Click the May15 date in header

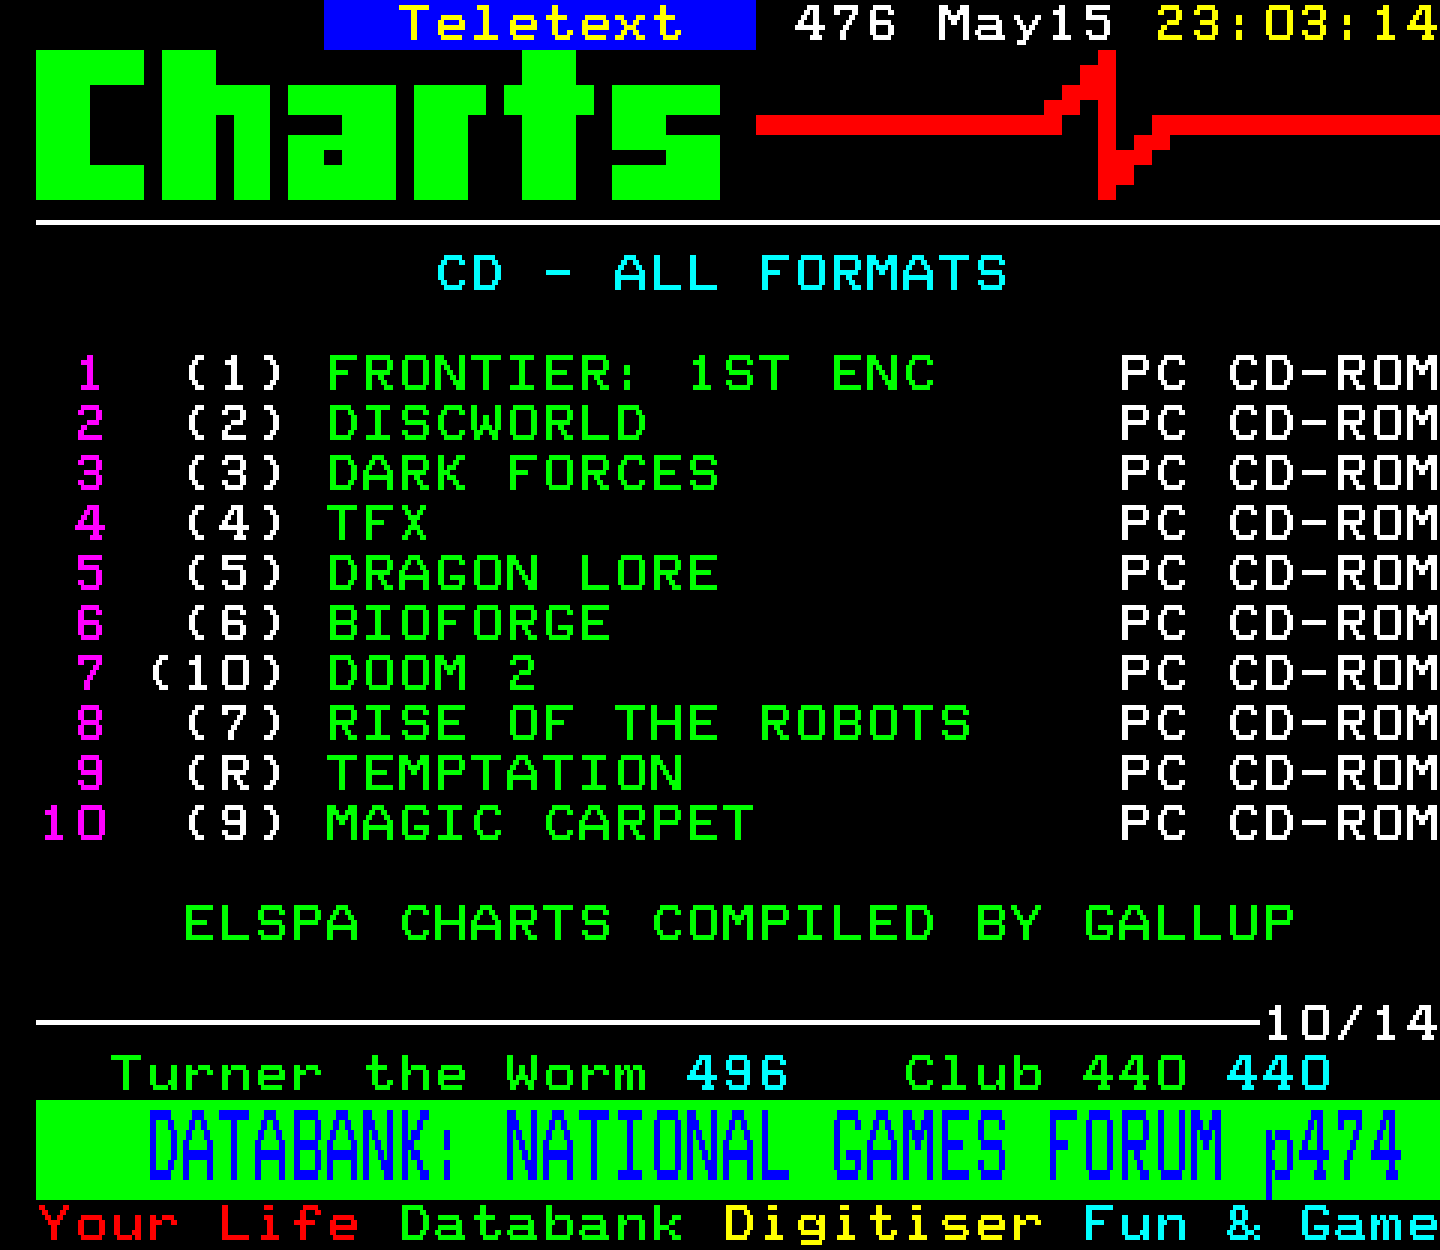click(1025, 24)
